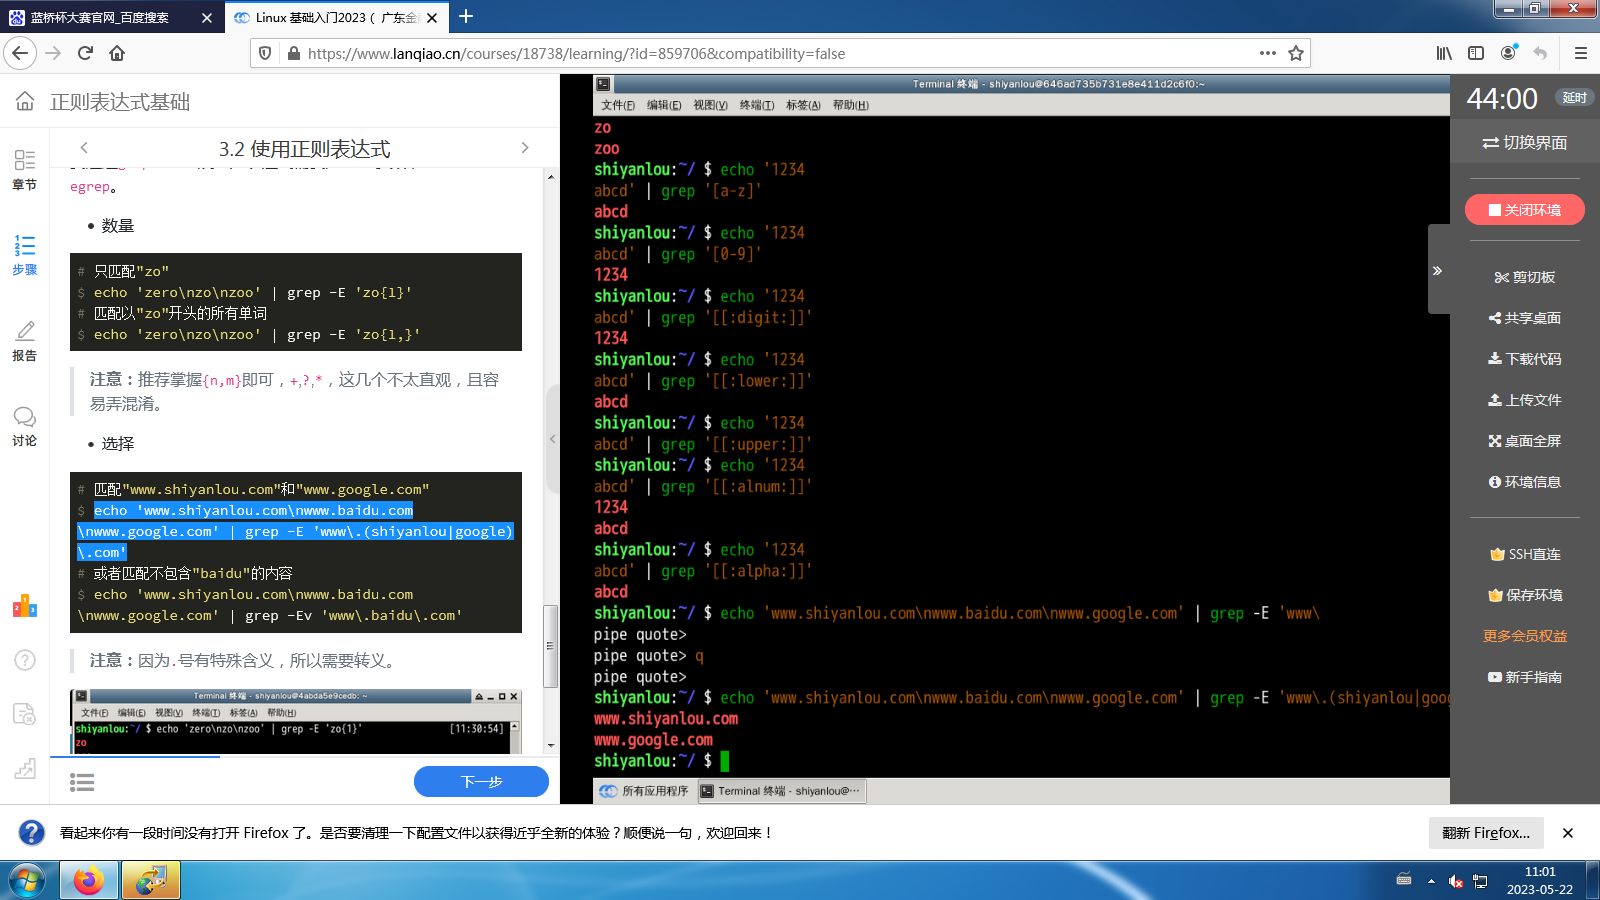The image size is (1600, 900).
Task: Click the home icon beside 正则表达式基础
Action: pos(25,101)
